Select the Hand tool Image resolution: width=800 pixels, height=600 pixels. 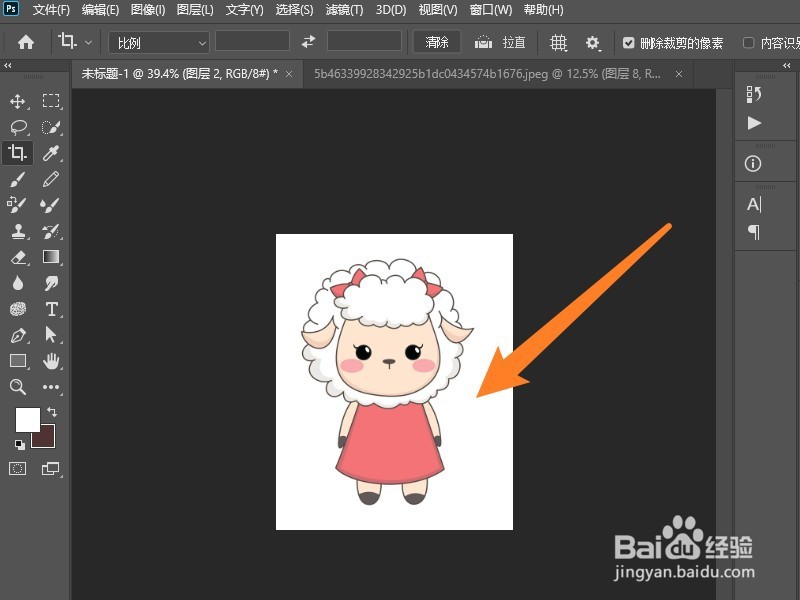point(51,361)
